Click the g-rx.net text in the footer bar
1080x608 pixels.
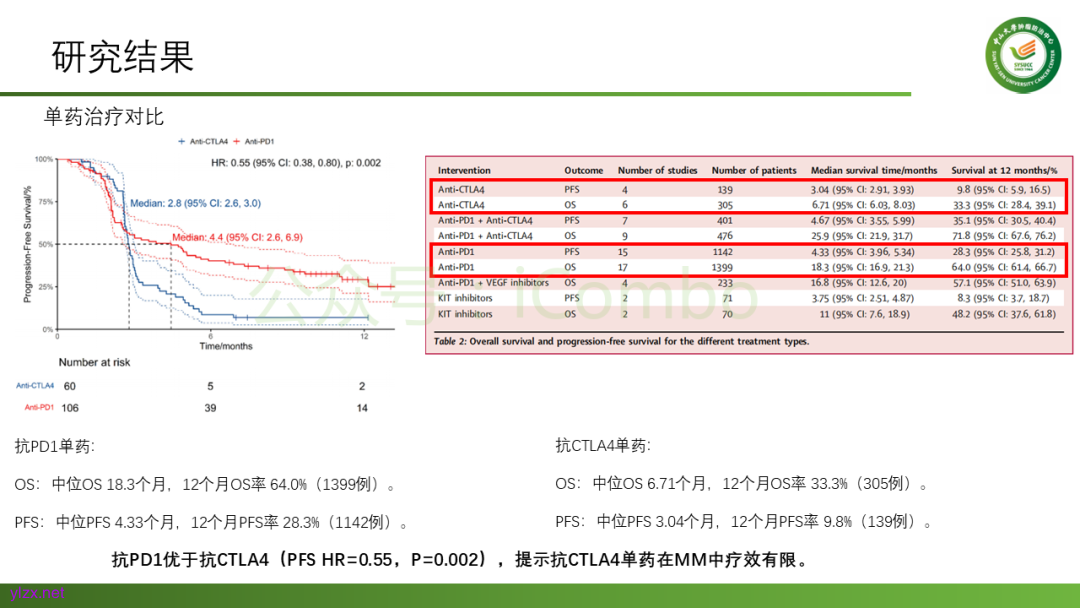click(38, 594)
